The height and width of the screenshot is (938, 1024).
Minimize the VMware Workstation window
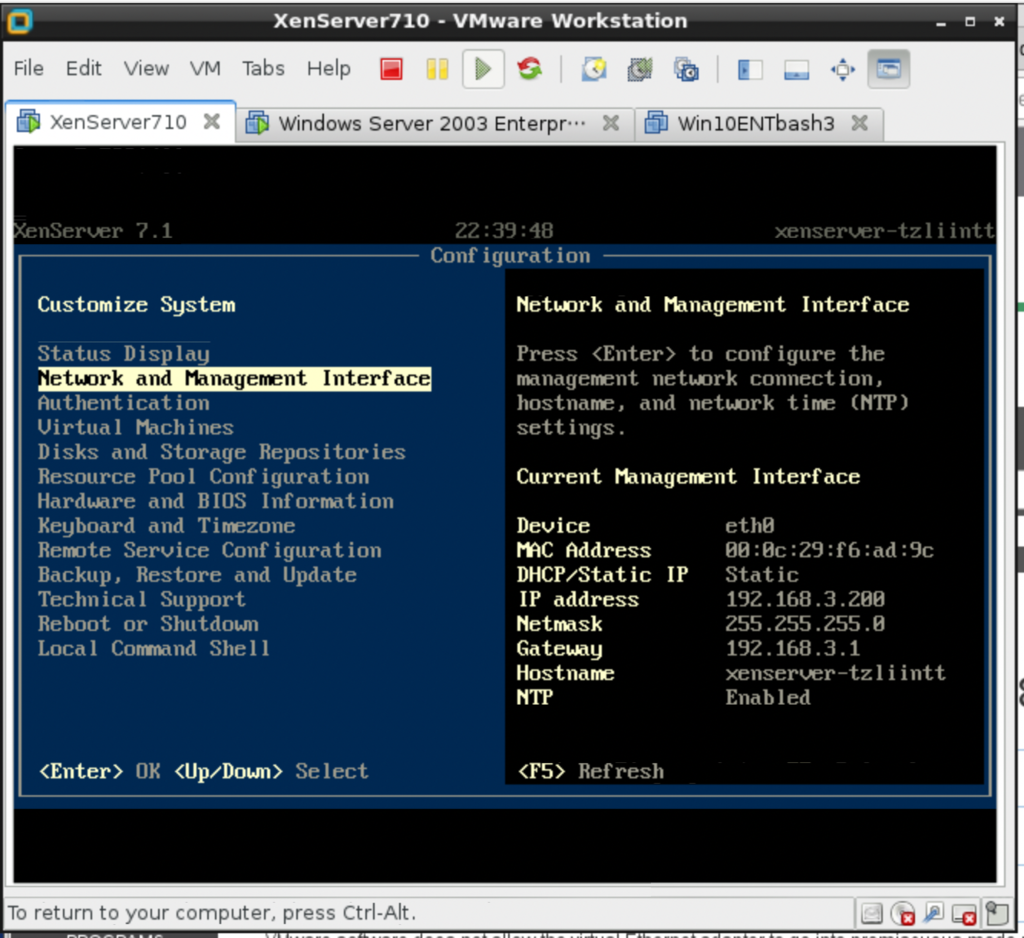pyautogui.click(x=941, y=22)
